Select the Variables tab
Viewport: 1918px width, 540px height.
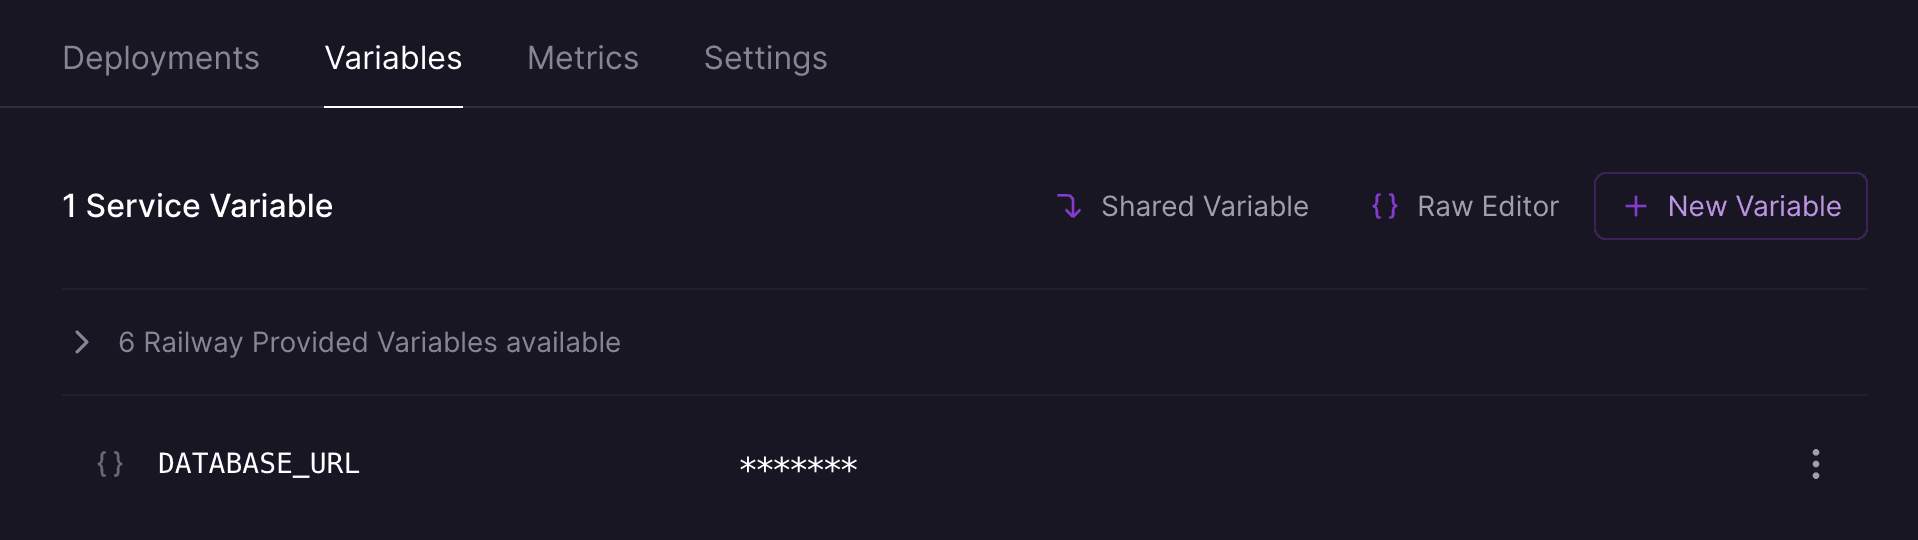click(x=393, y=58)
